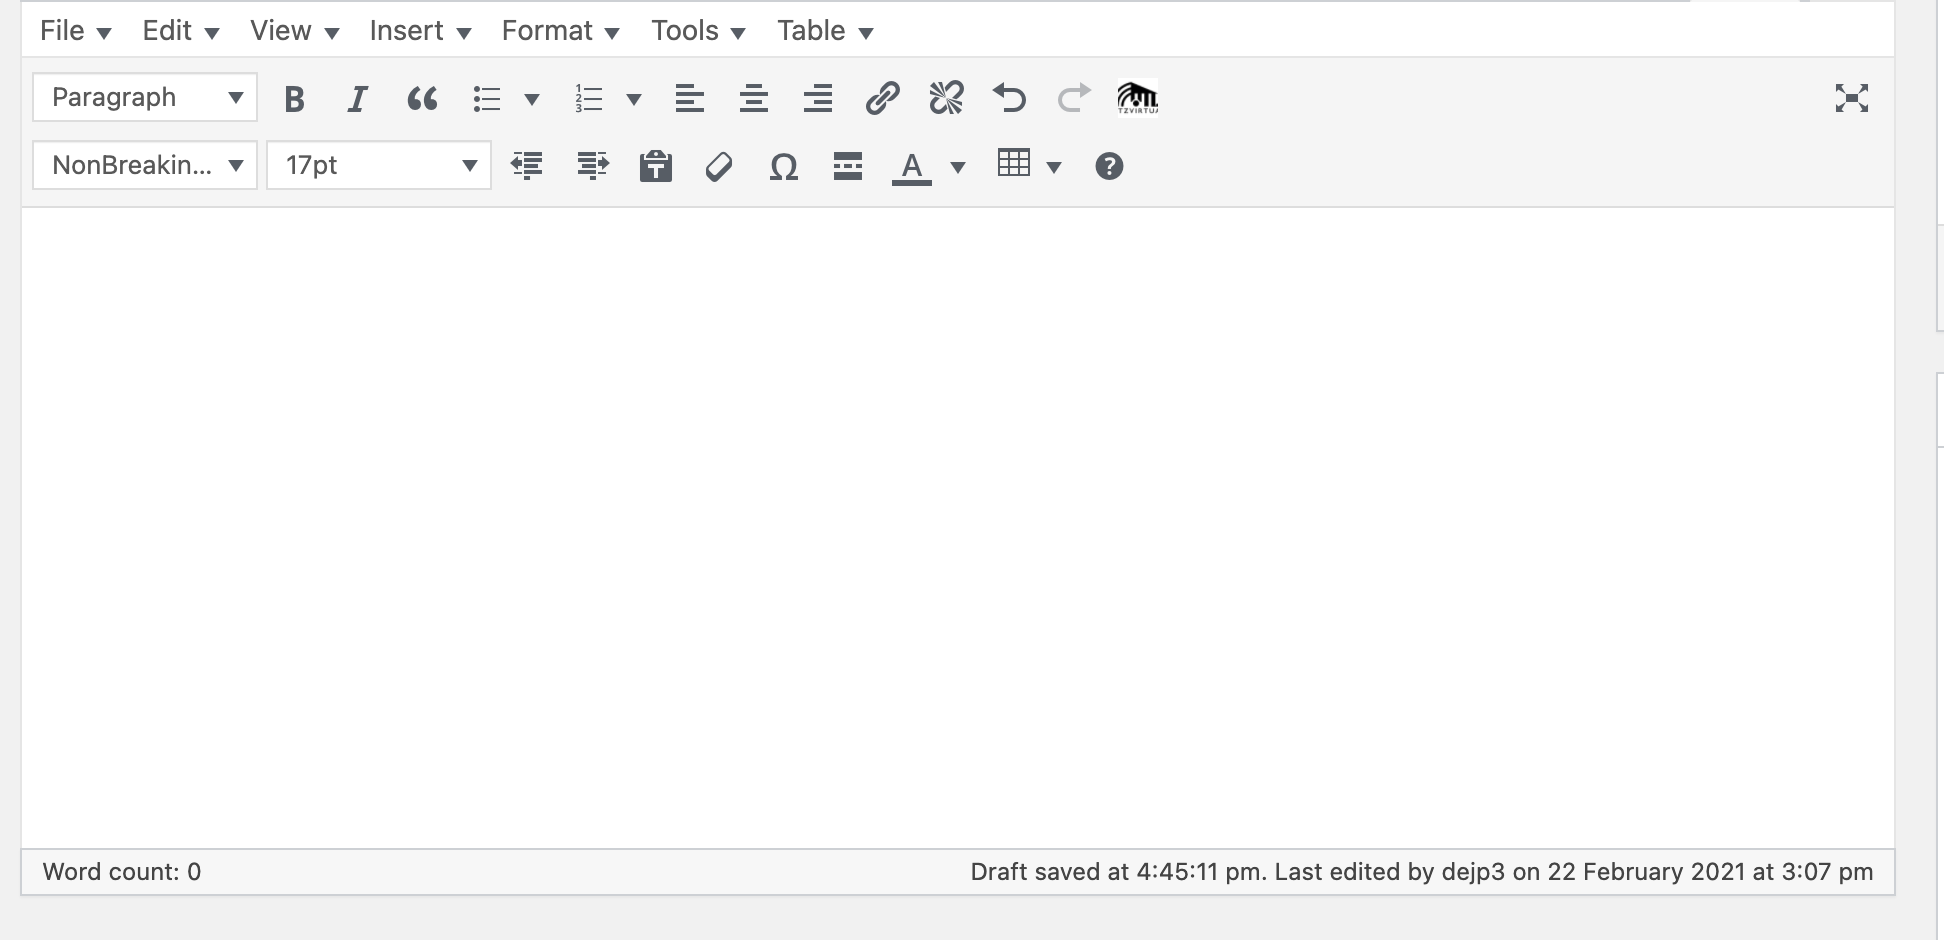The height and width of the screenshot is (940, 1944).
Task: Insert special character with omega icon
Action: click(784, 166)
